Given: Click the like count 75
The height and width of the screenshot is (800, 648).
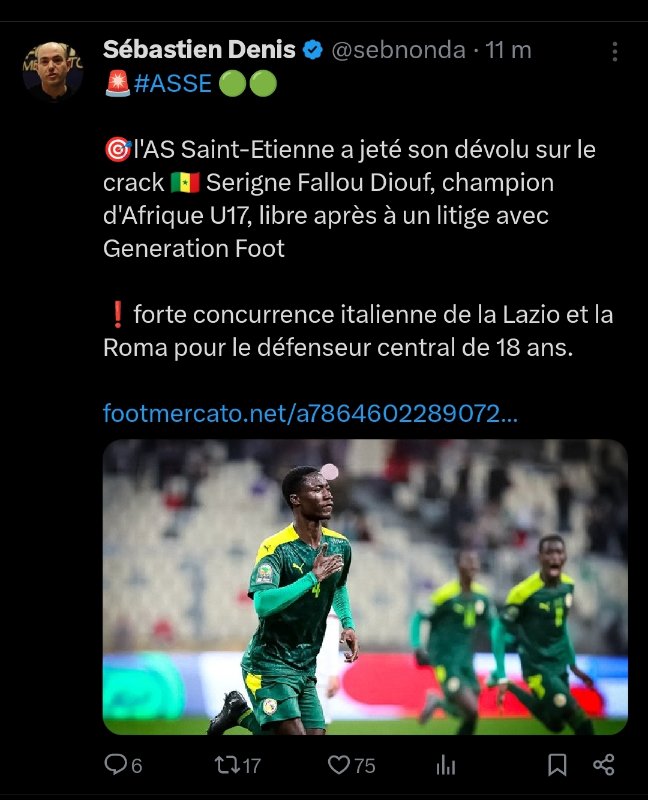Looking at the screenshot, I should click(365, 766).
